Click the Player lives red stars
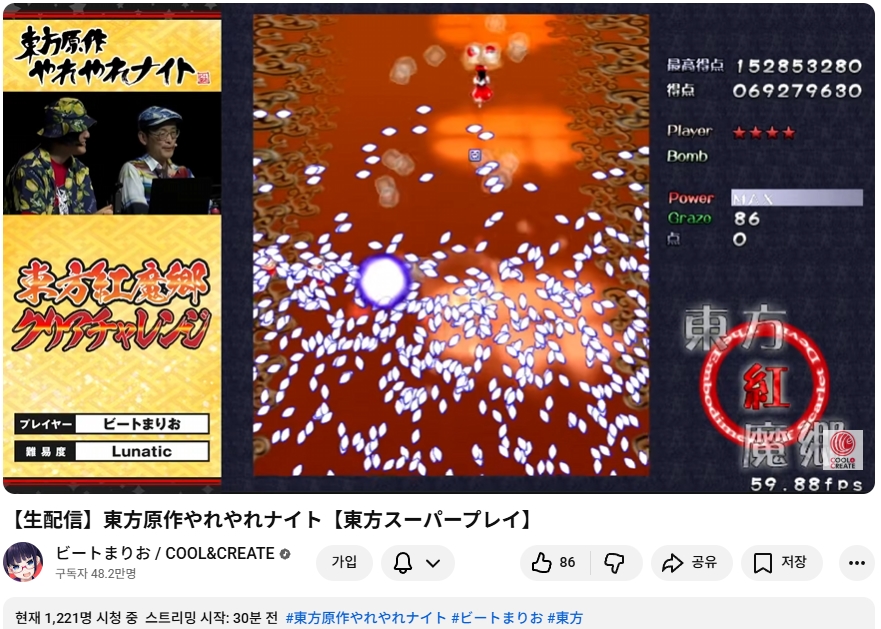The width and height of the screenshot is (881, 629). click(764, 133)
